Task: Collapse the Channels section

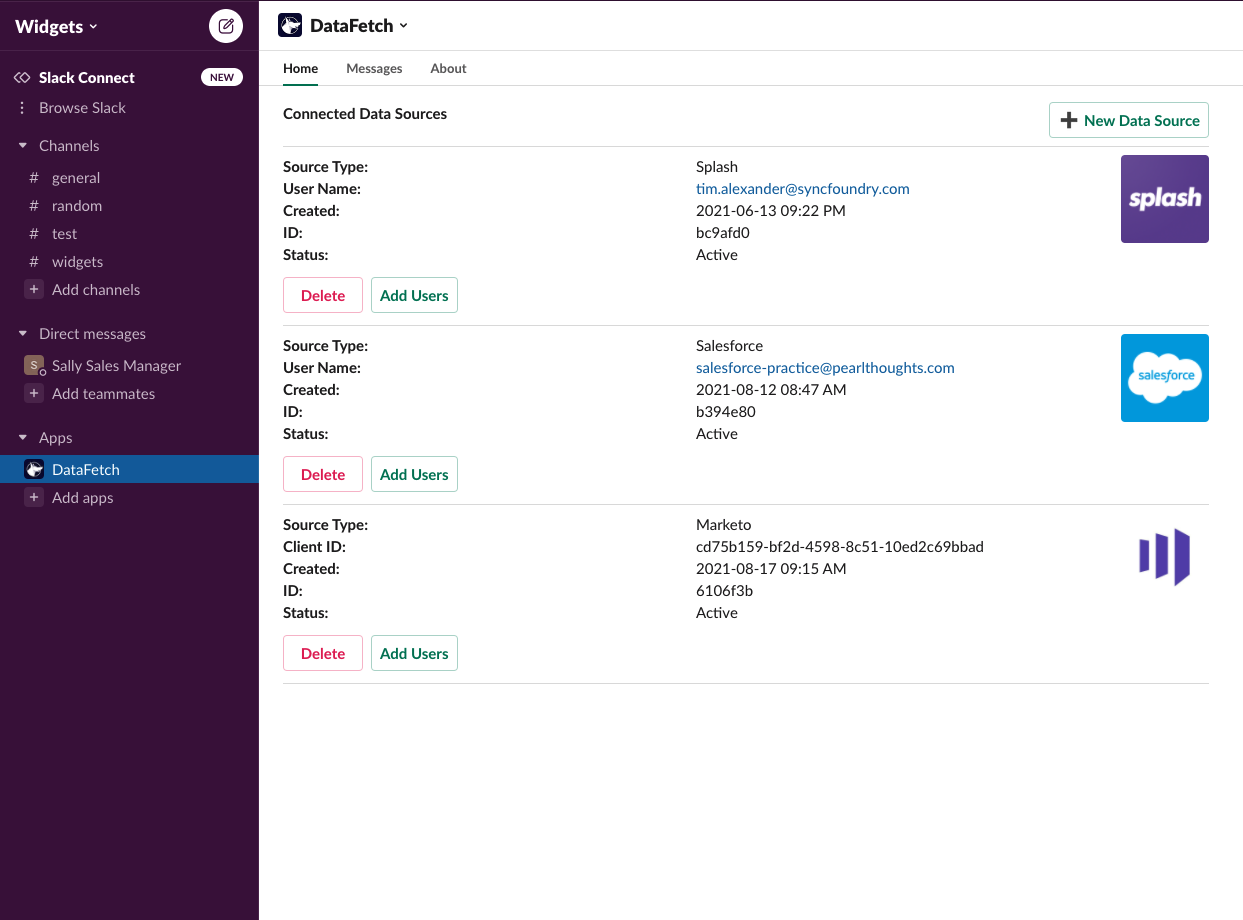Action: (23, 146)
